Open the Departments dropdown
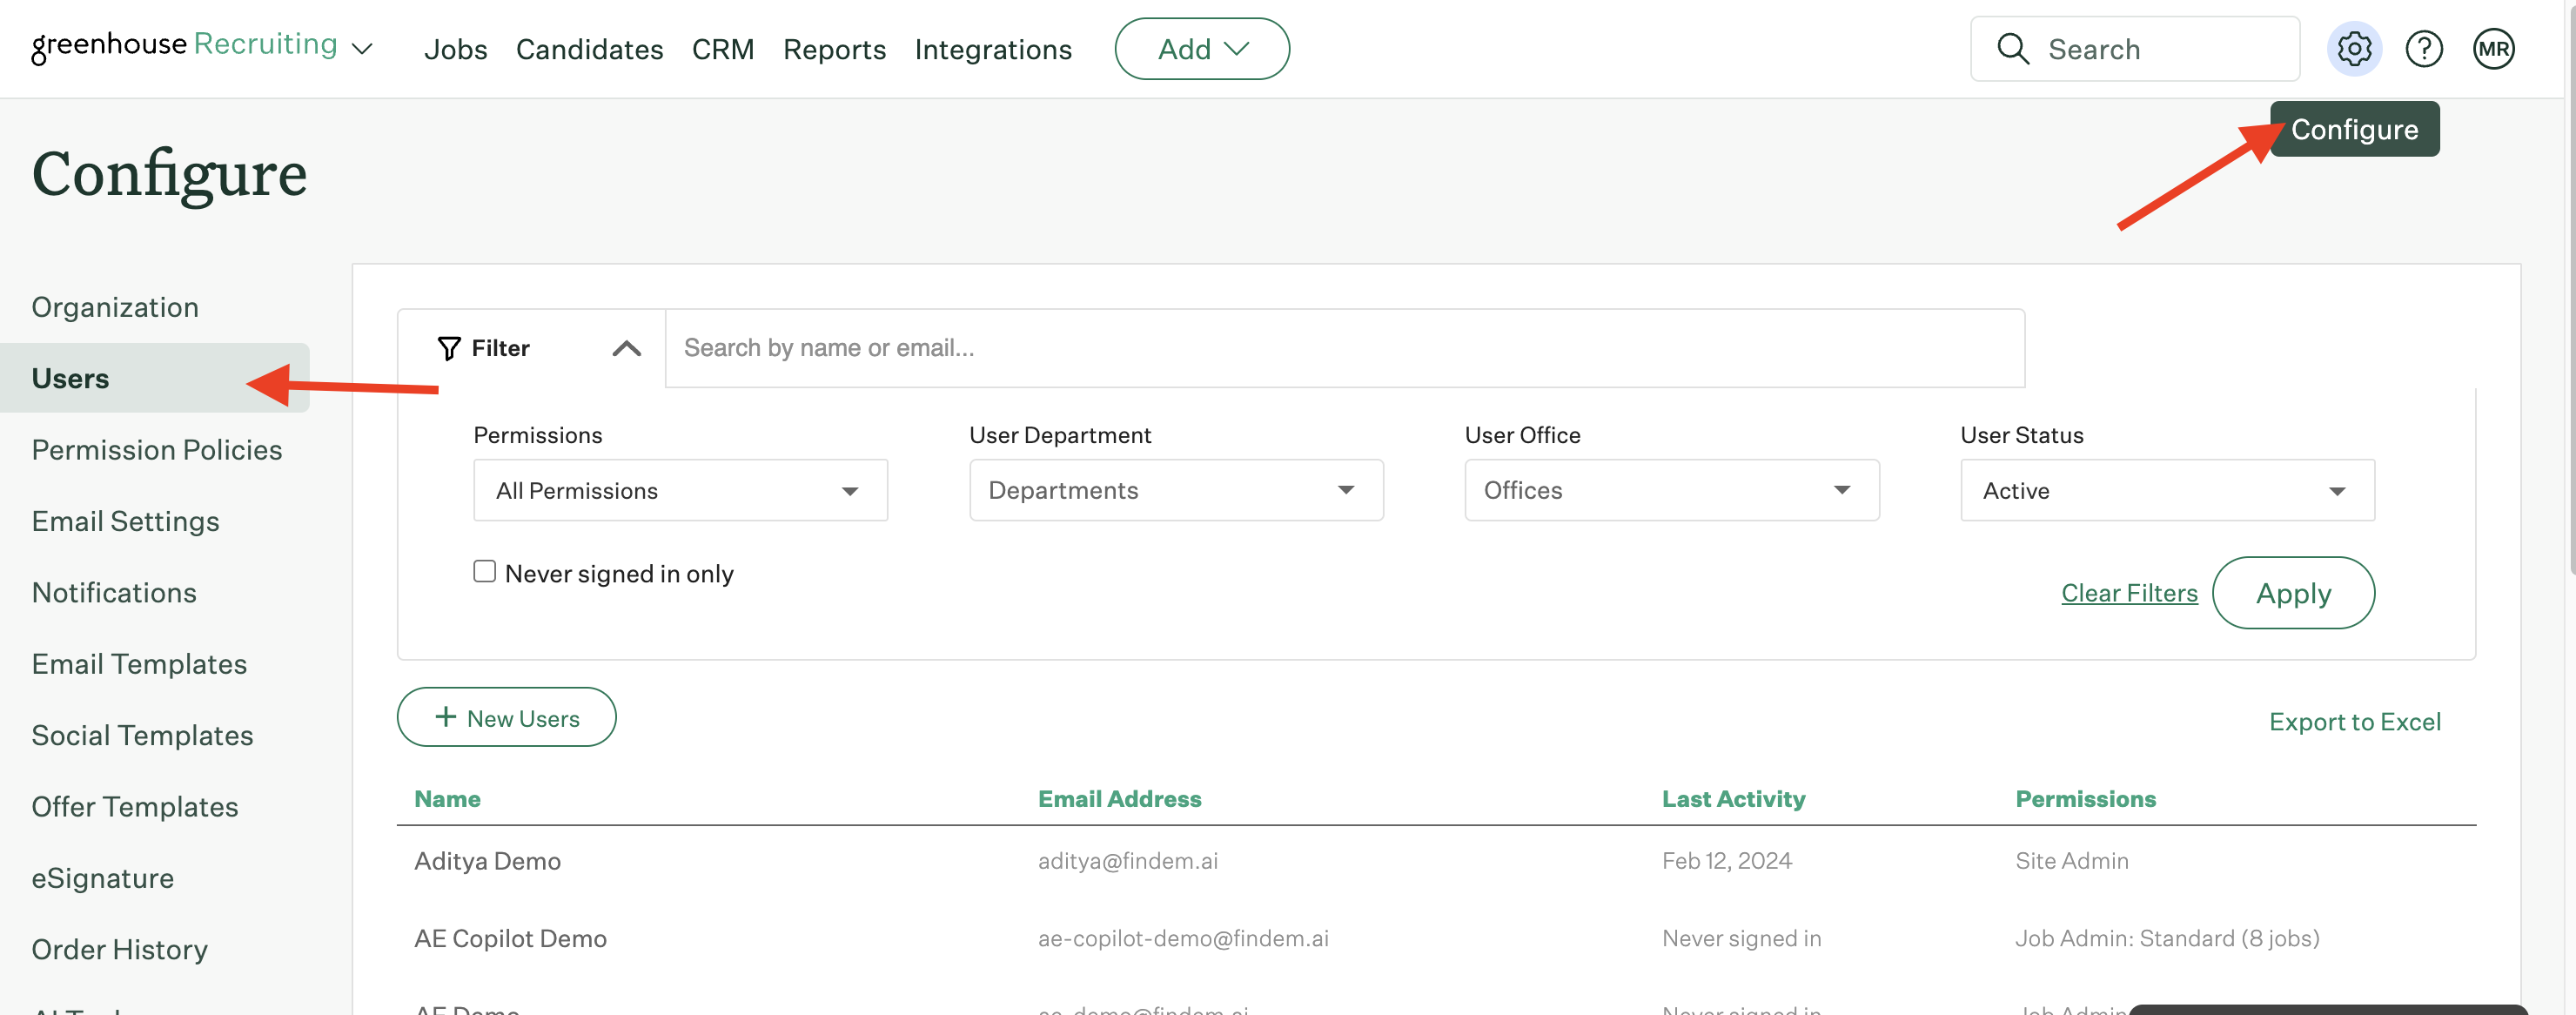Viewport: 2576px width, 1015px height. [1176, 490]
